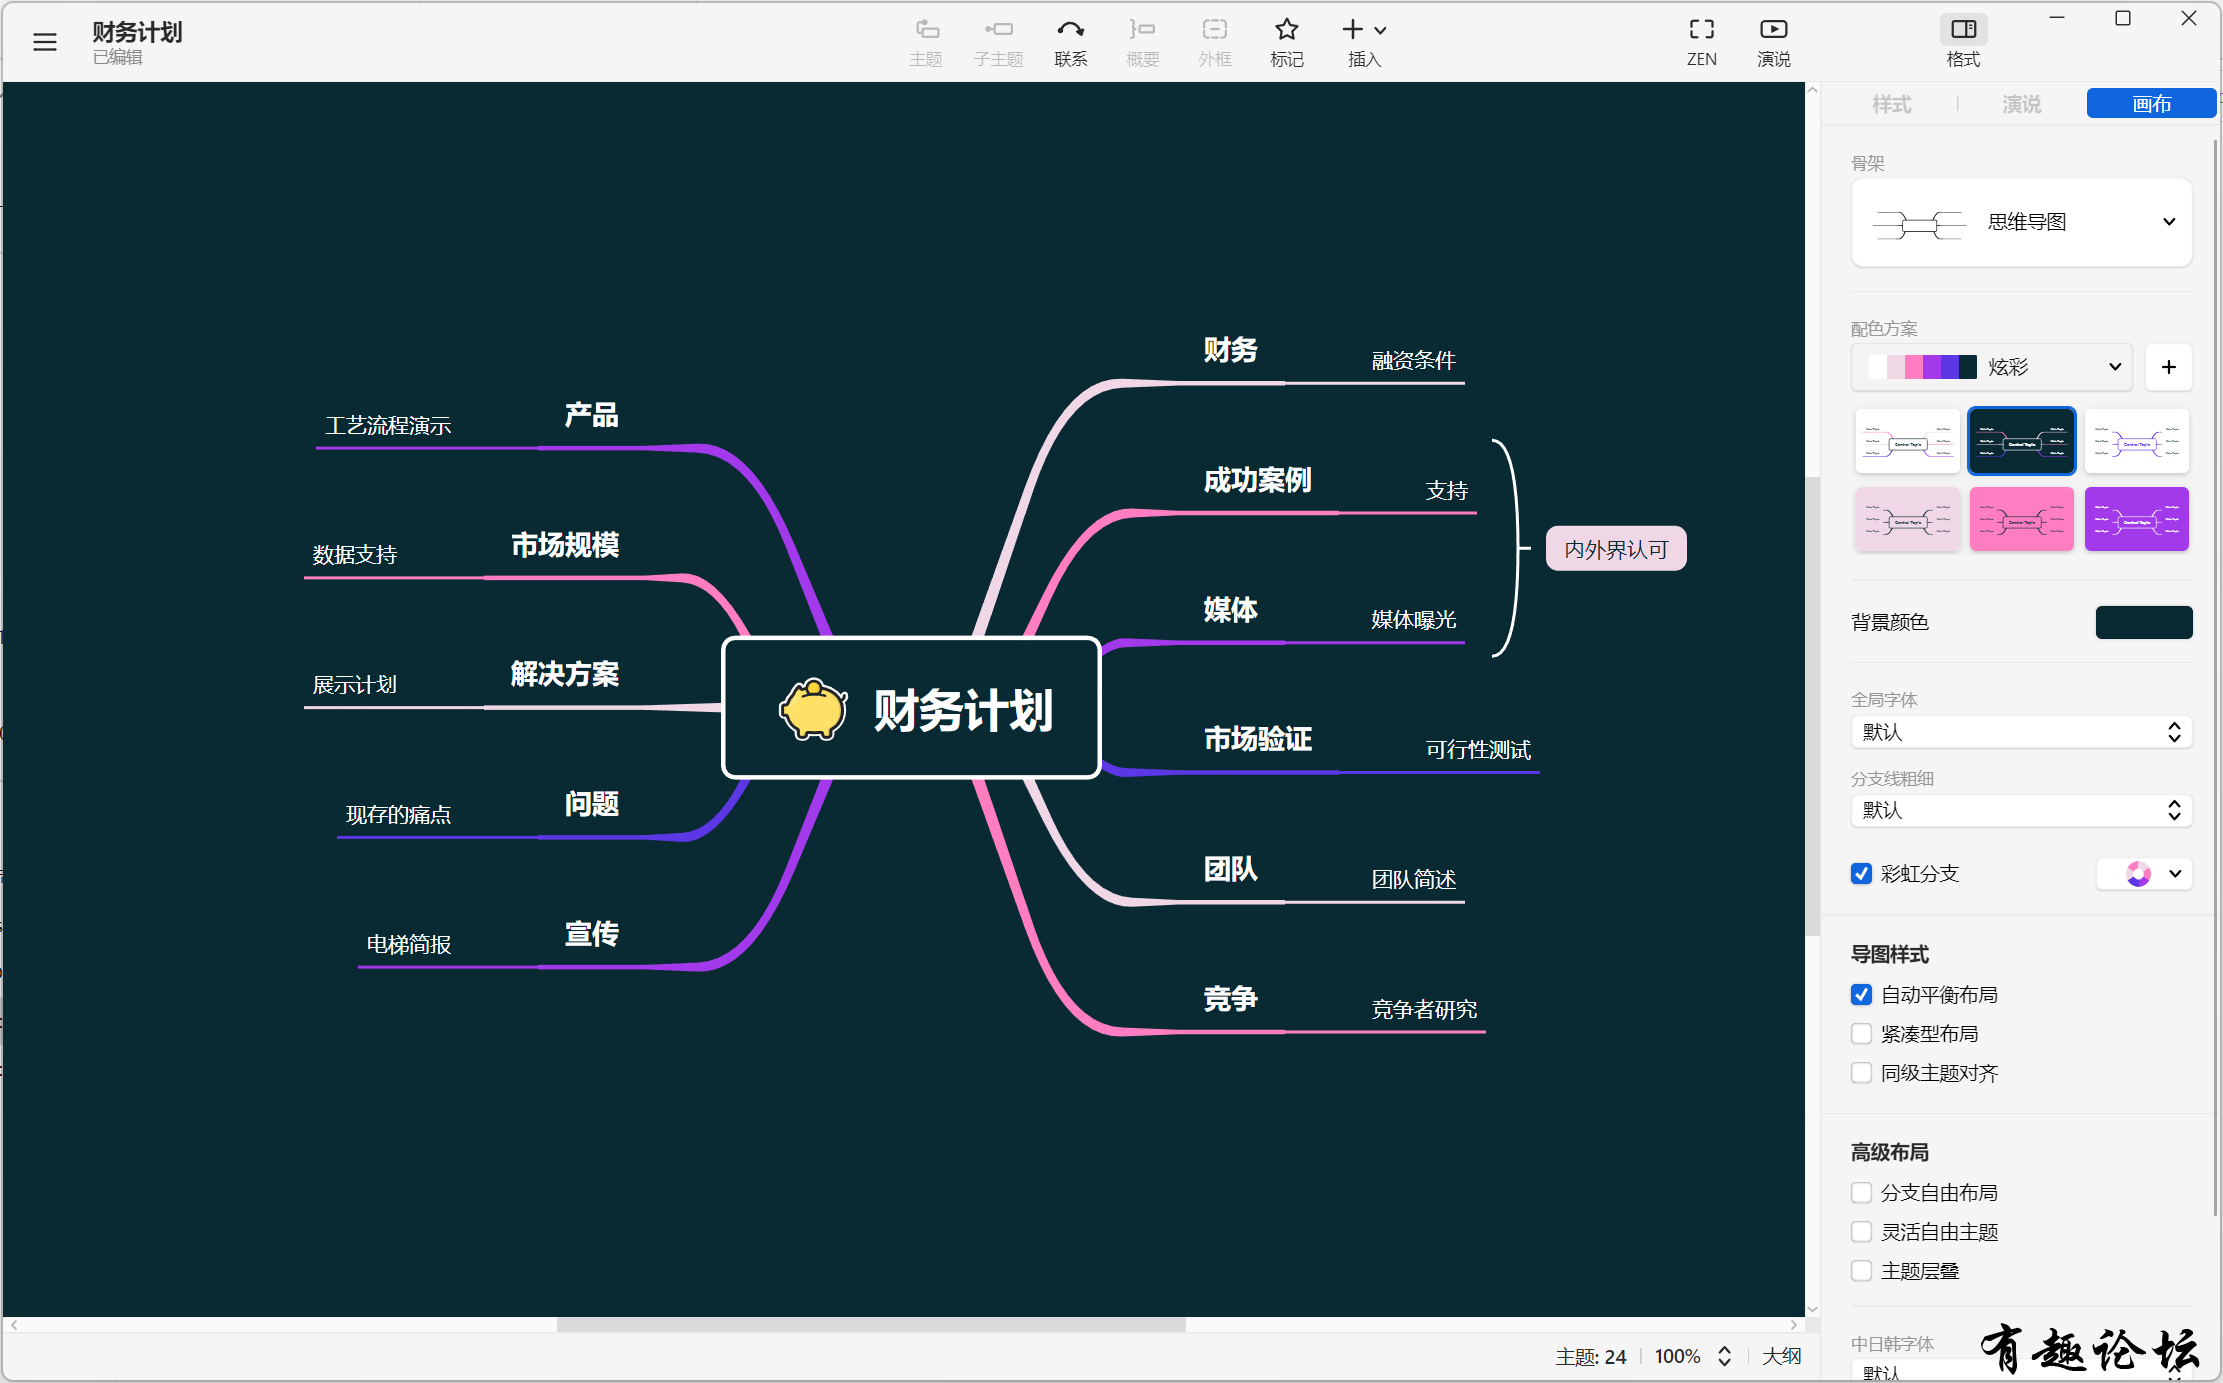2223x1383 pixels.
Task: Select the 团队 branch topic
Action: pos(1230,870)
